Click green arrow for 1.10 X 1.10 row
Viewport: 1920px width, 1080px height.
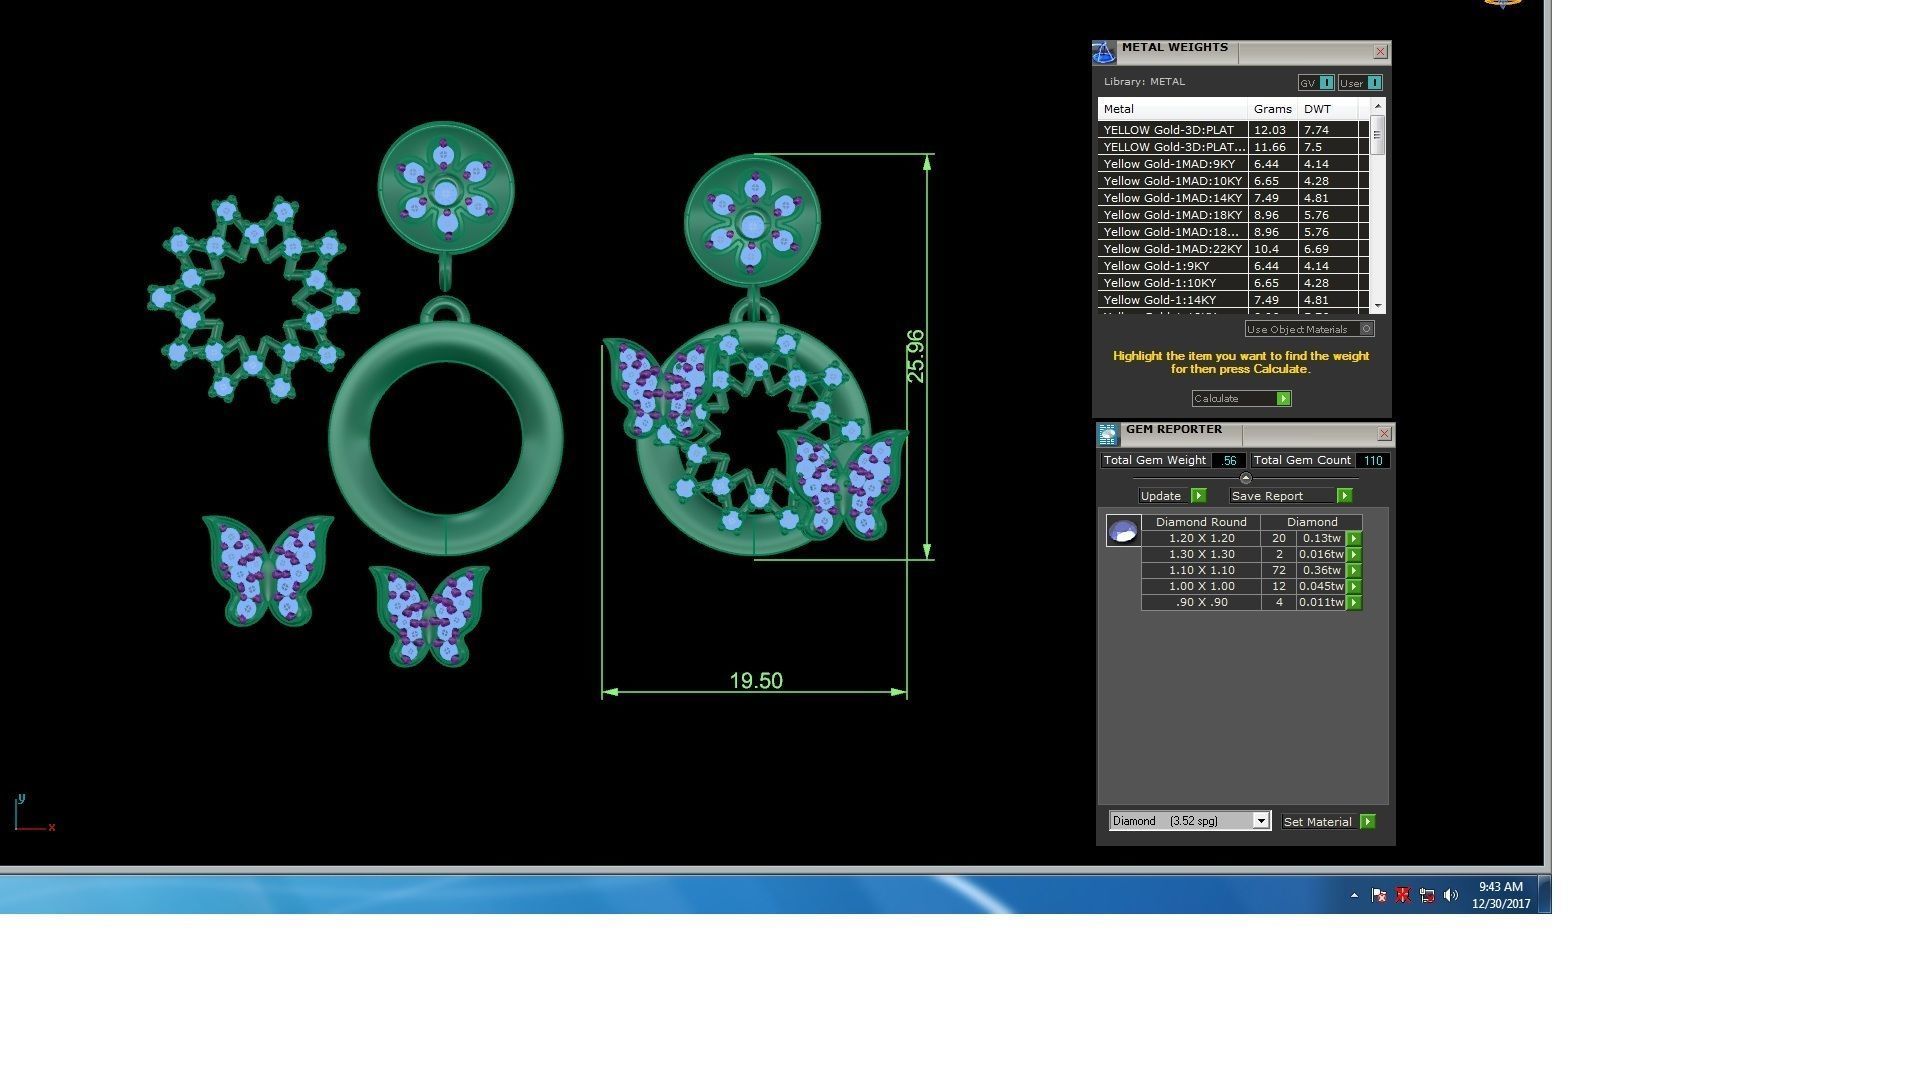[x=1354, y=570]
